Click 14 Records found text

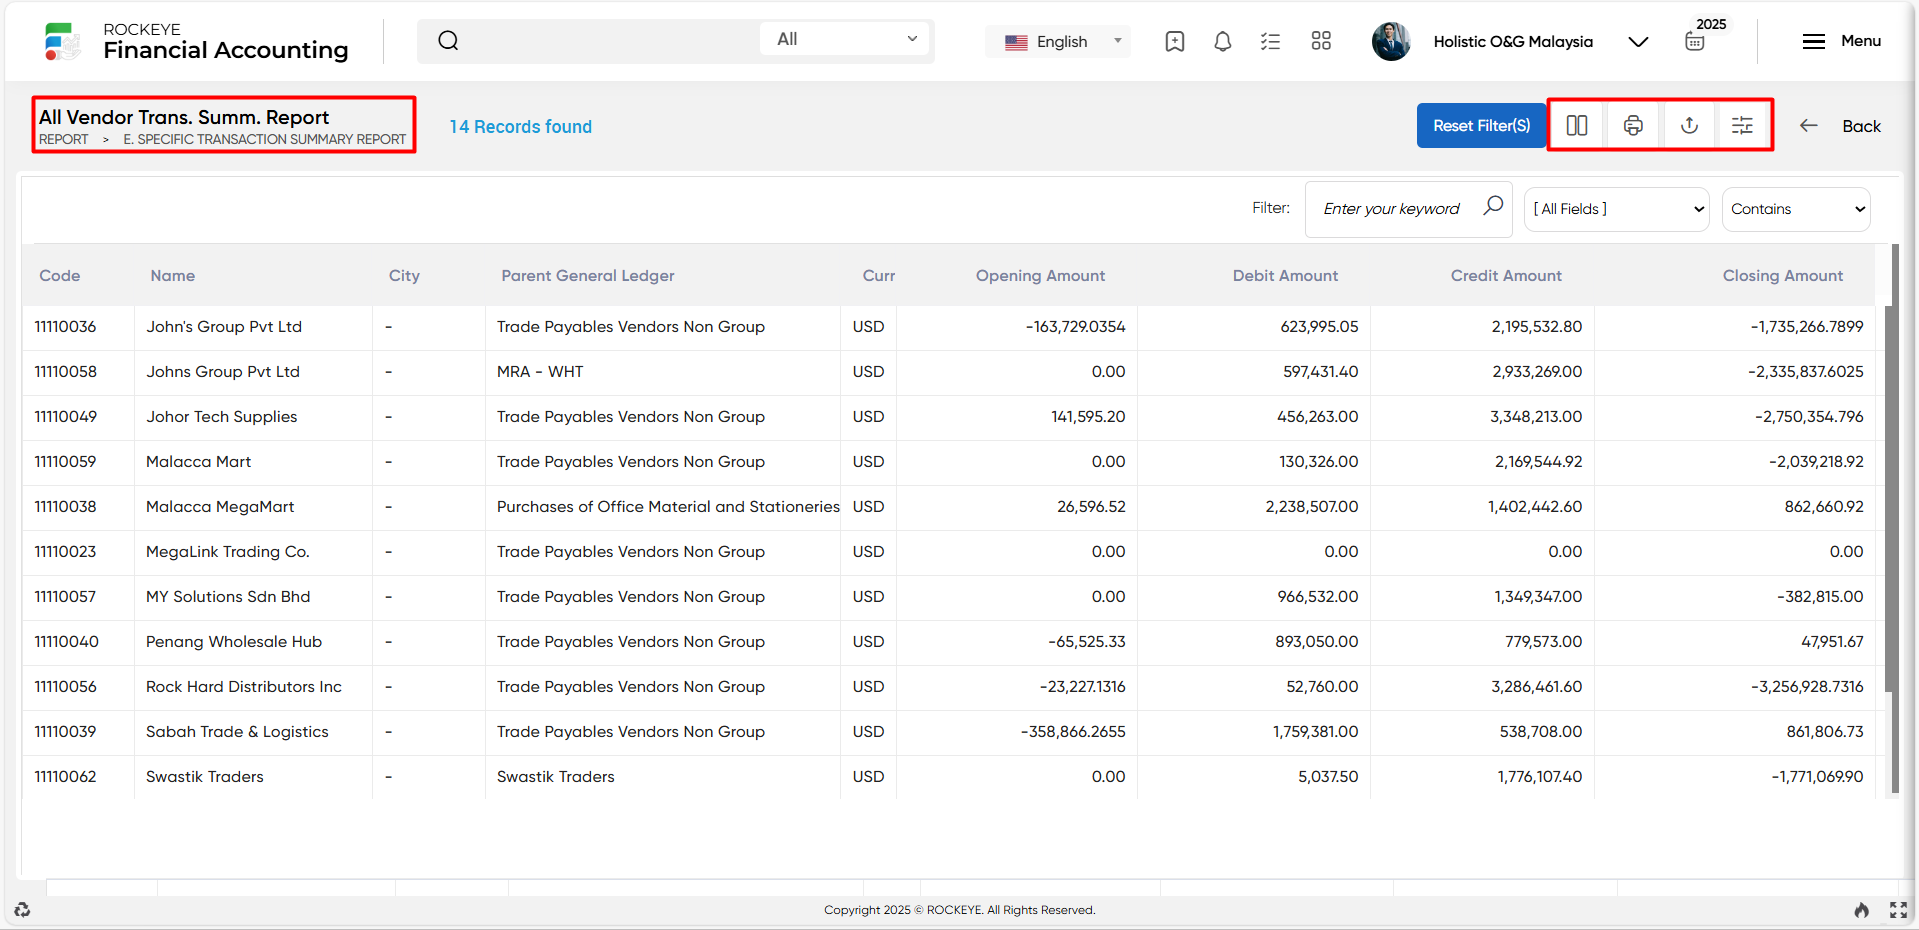pos(521,127)
